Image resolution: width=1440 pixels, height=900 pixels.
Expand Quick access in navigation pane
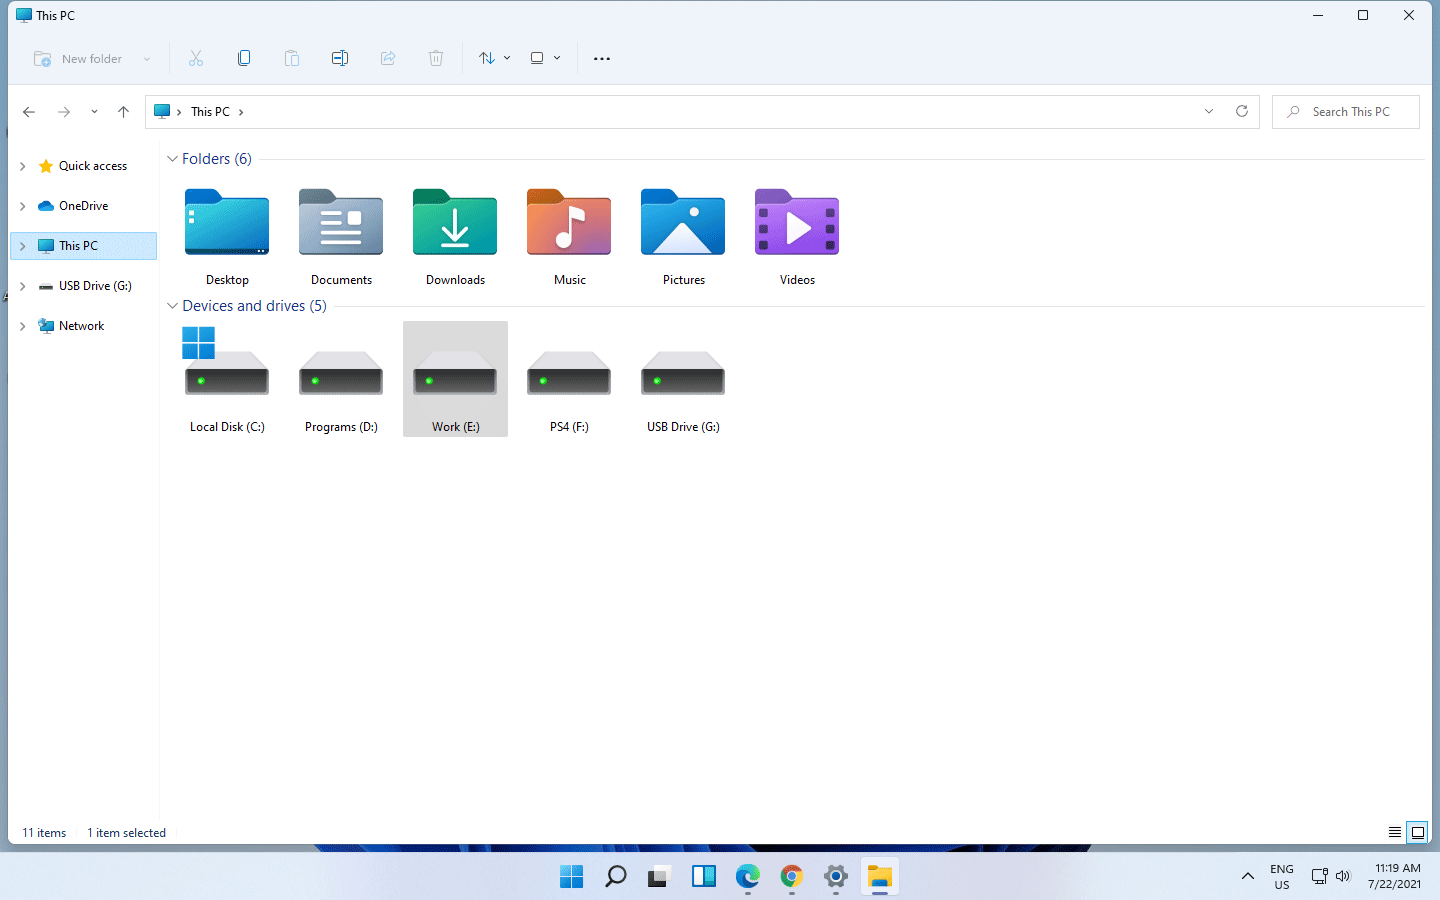click(23, 166)
